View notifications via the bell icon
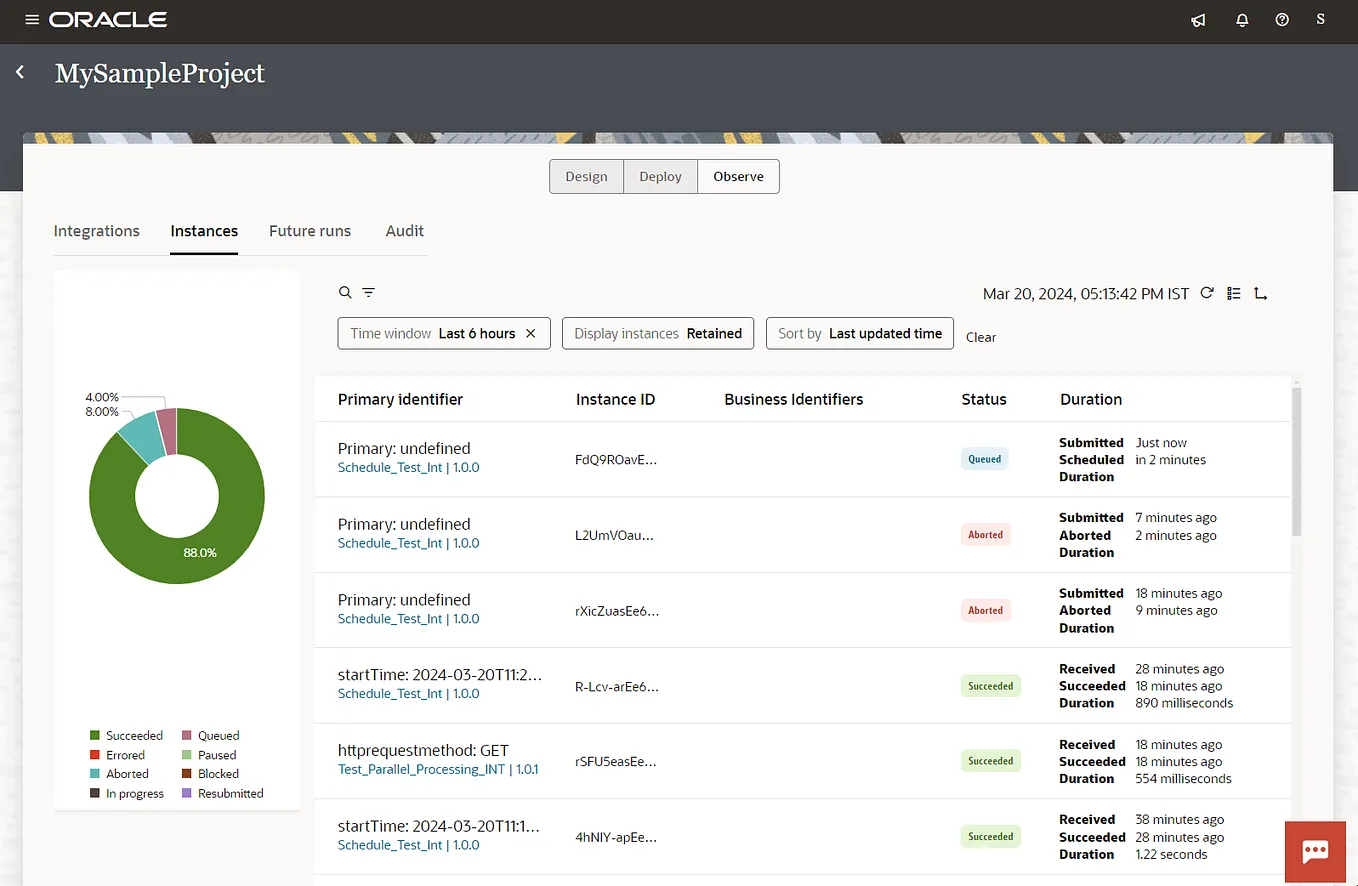 point(1242,20)
